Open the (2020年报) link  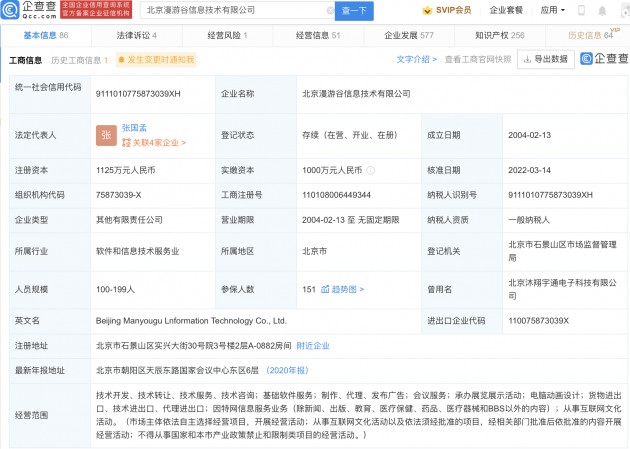coord(287,370)
